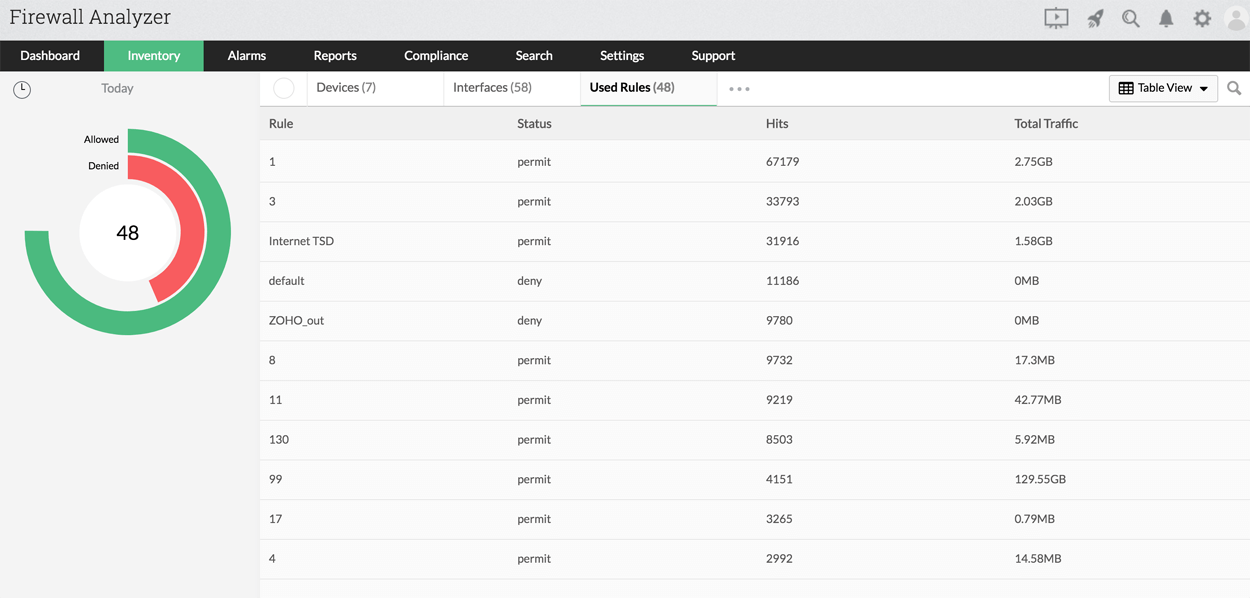Click the user profile avatar icon

click(x=1236, y=17)
